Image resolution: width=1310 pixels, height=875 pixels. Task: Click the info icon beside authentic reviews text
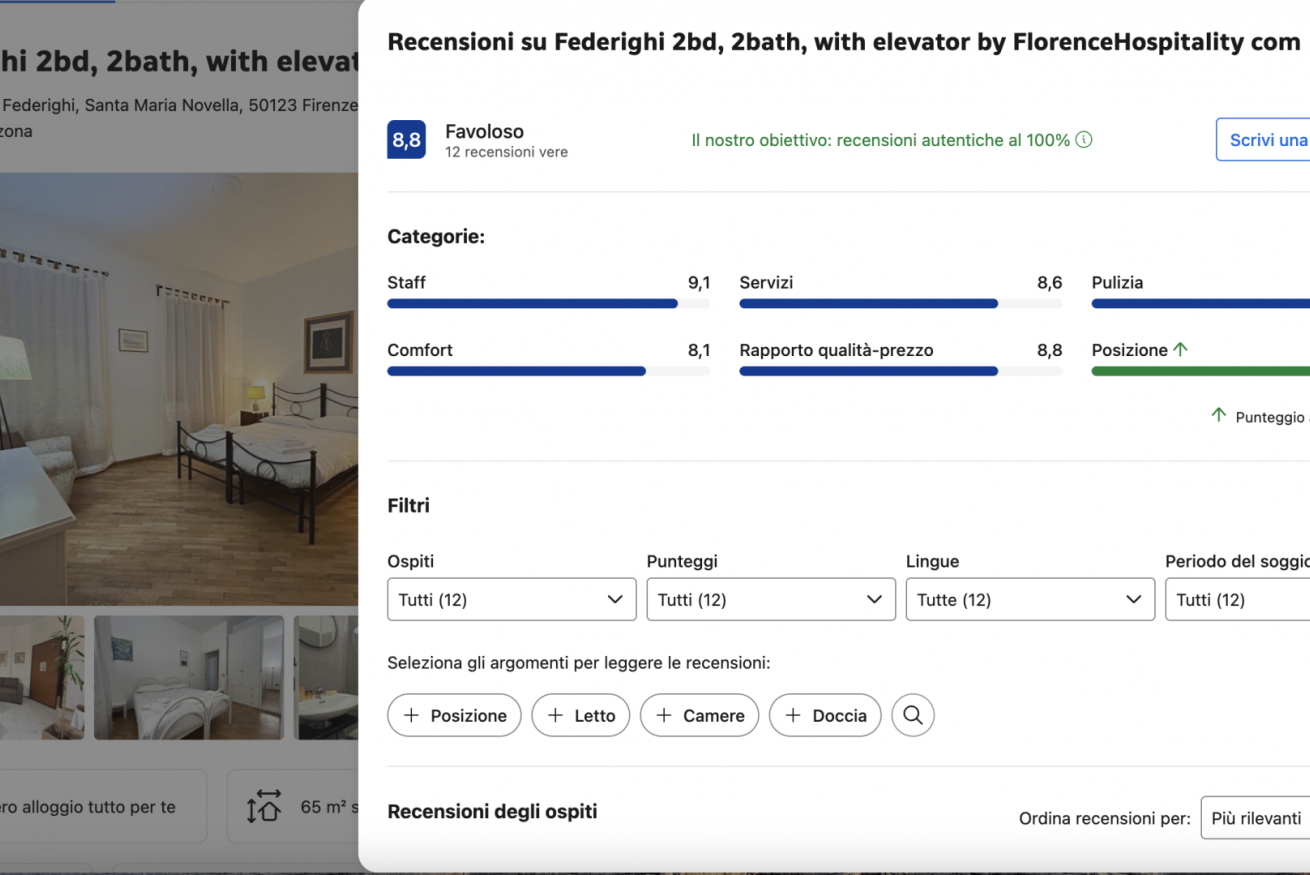pyautogui.click(x=1083, y=140)
